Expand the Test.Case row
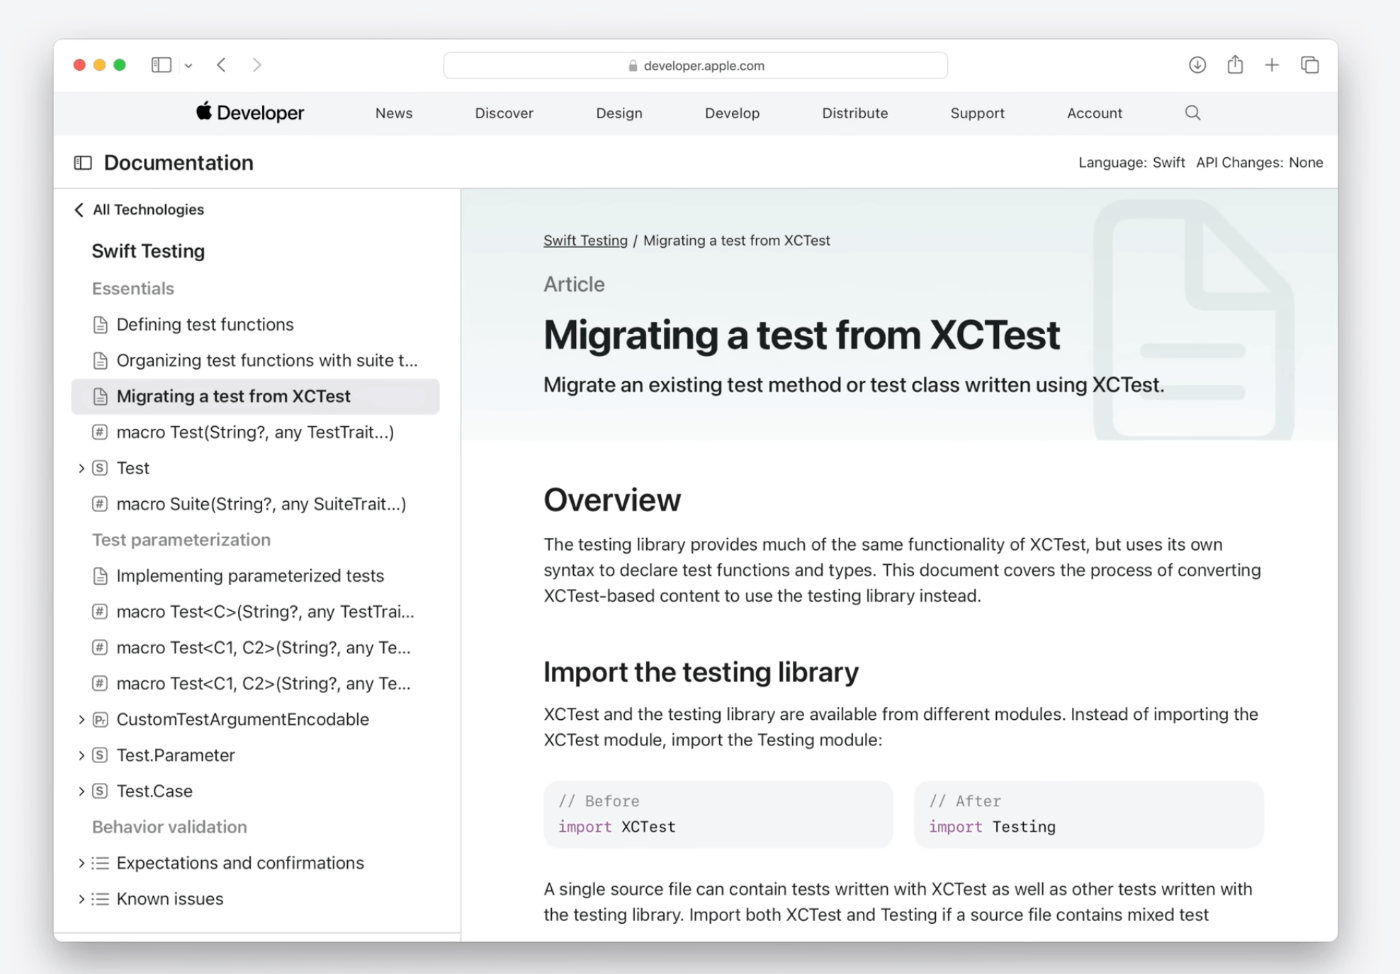 point(81,792)
